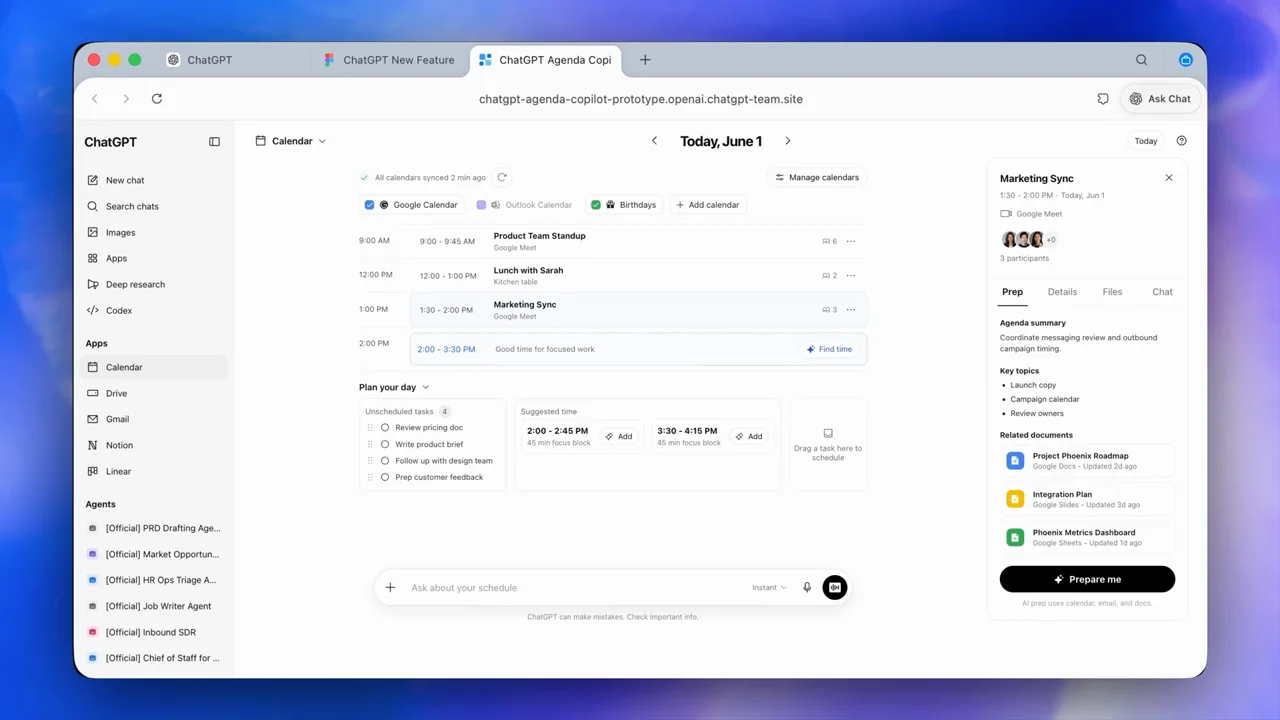Click the browser address bar URL
Viewport: 1280px width, 720px height.
point(641,99)
